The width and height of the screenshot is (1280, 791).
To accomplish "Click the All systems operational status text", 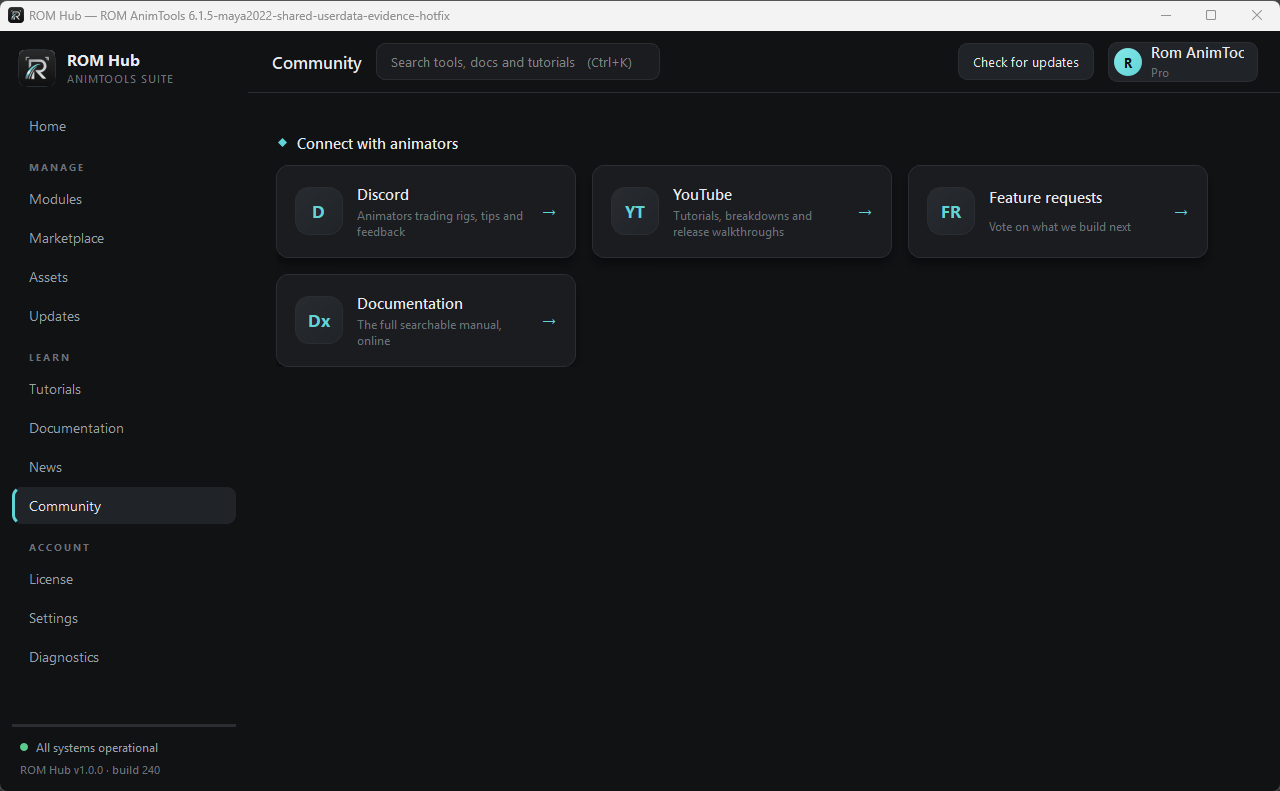I will 97,748.
